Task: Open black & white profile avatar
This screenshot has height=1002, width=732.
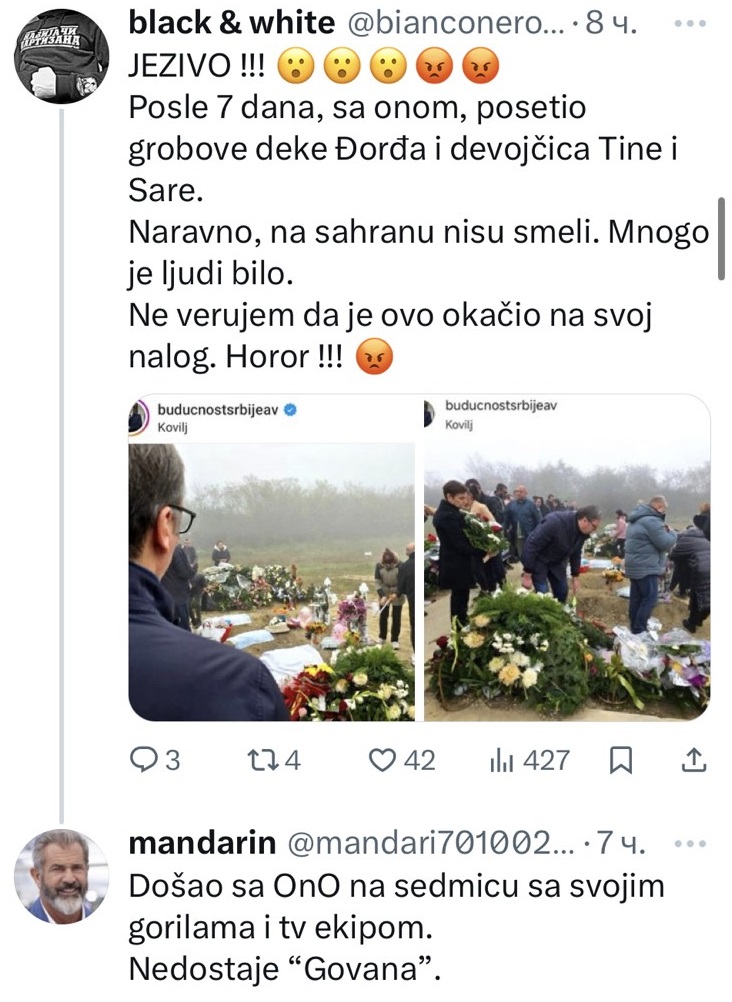Action: point(61,56)
